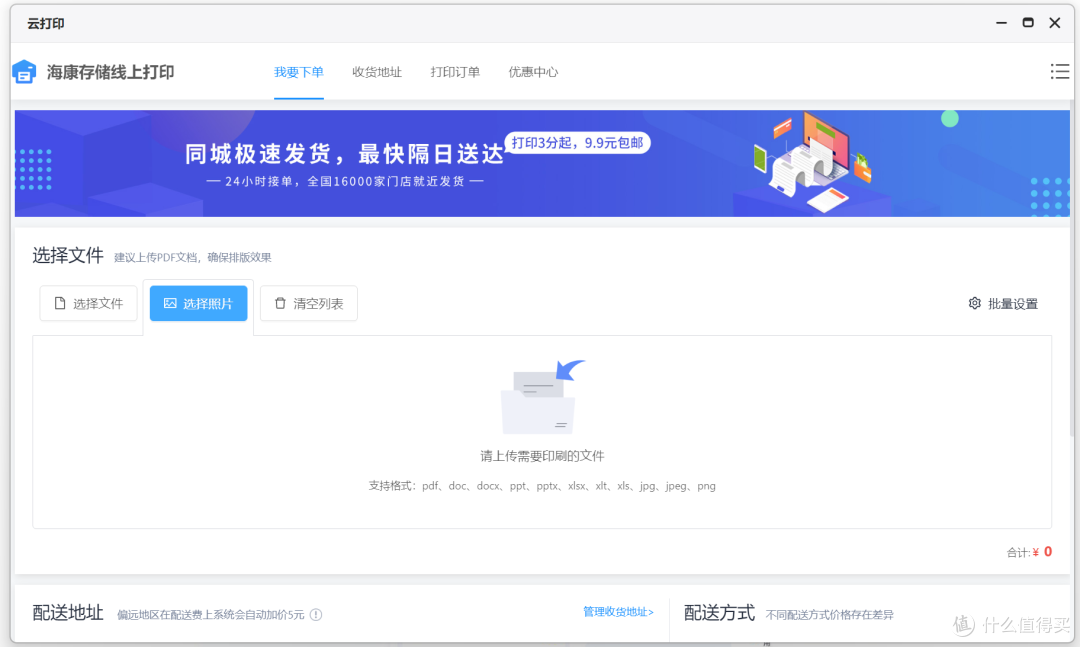Viewport: 1080px width, 647px height.
Task: Switch to the 我要下单 tab
Action: pos(298,72)
